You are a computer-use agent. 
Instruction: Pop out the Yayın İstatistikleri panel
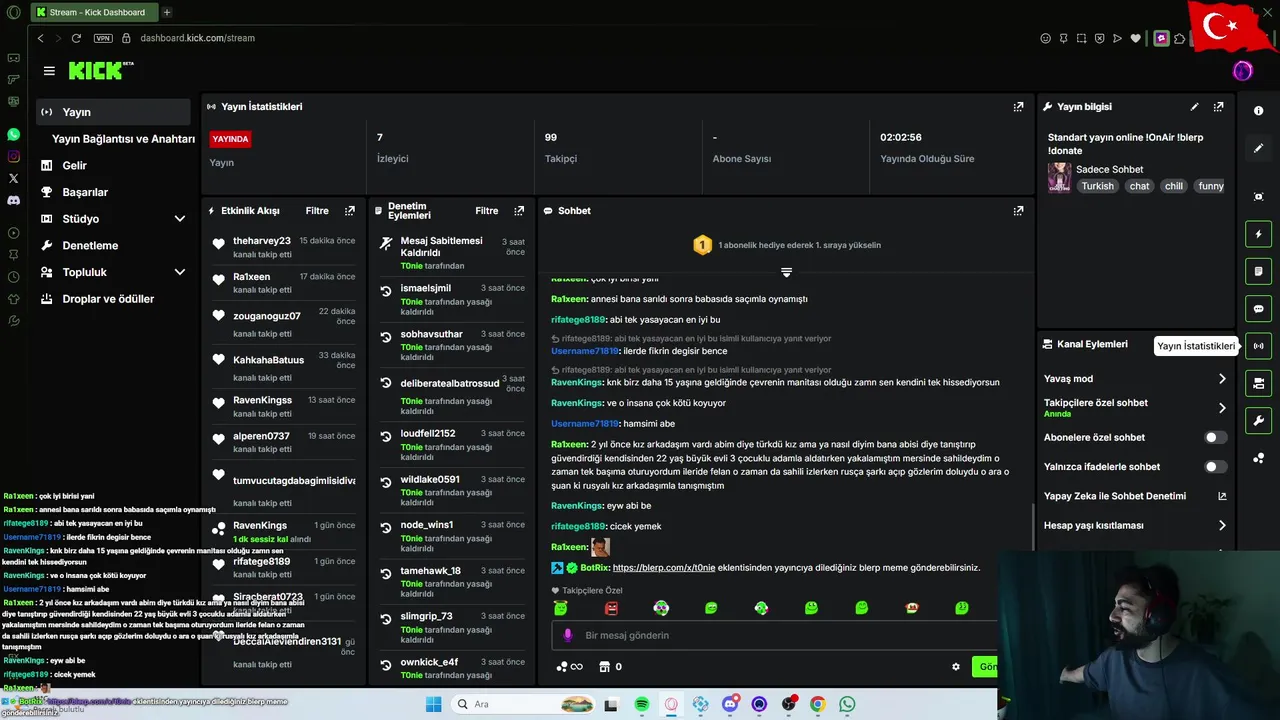1018,107
